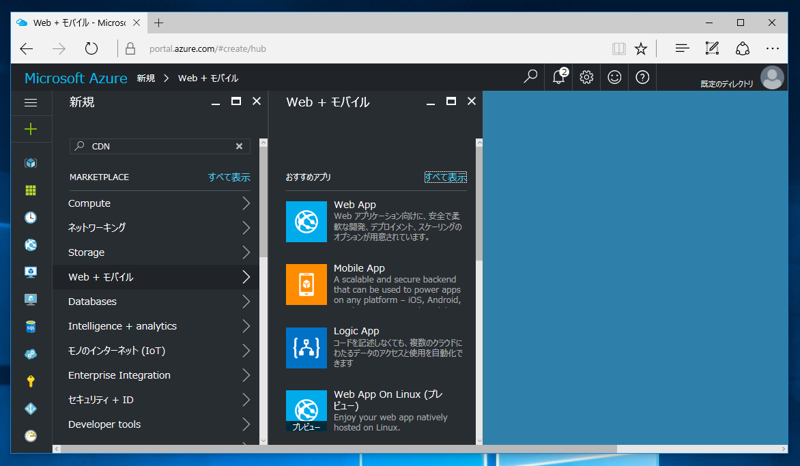Click the Mobile App title text
Screen dimensions: 800x466
coord(359,268)
